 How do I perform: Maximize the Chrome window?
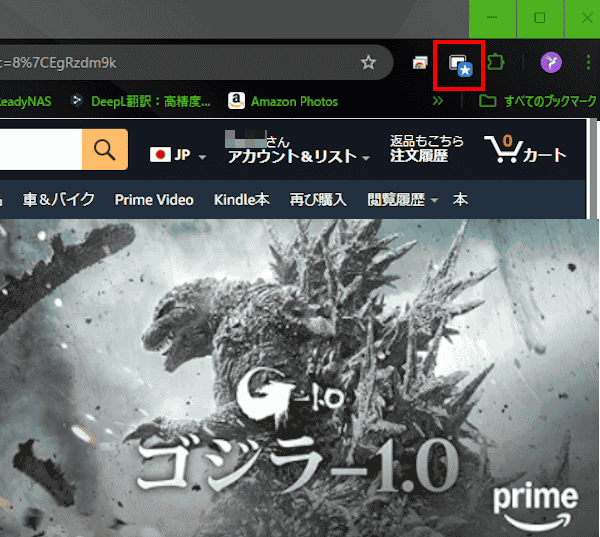coord(540,18)
